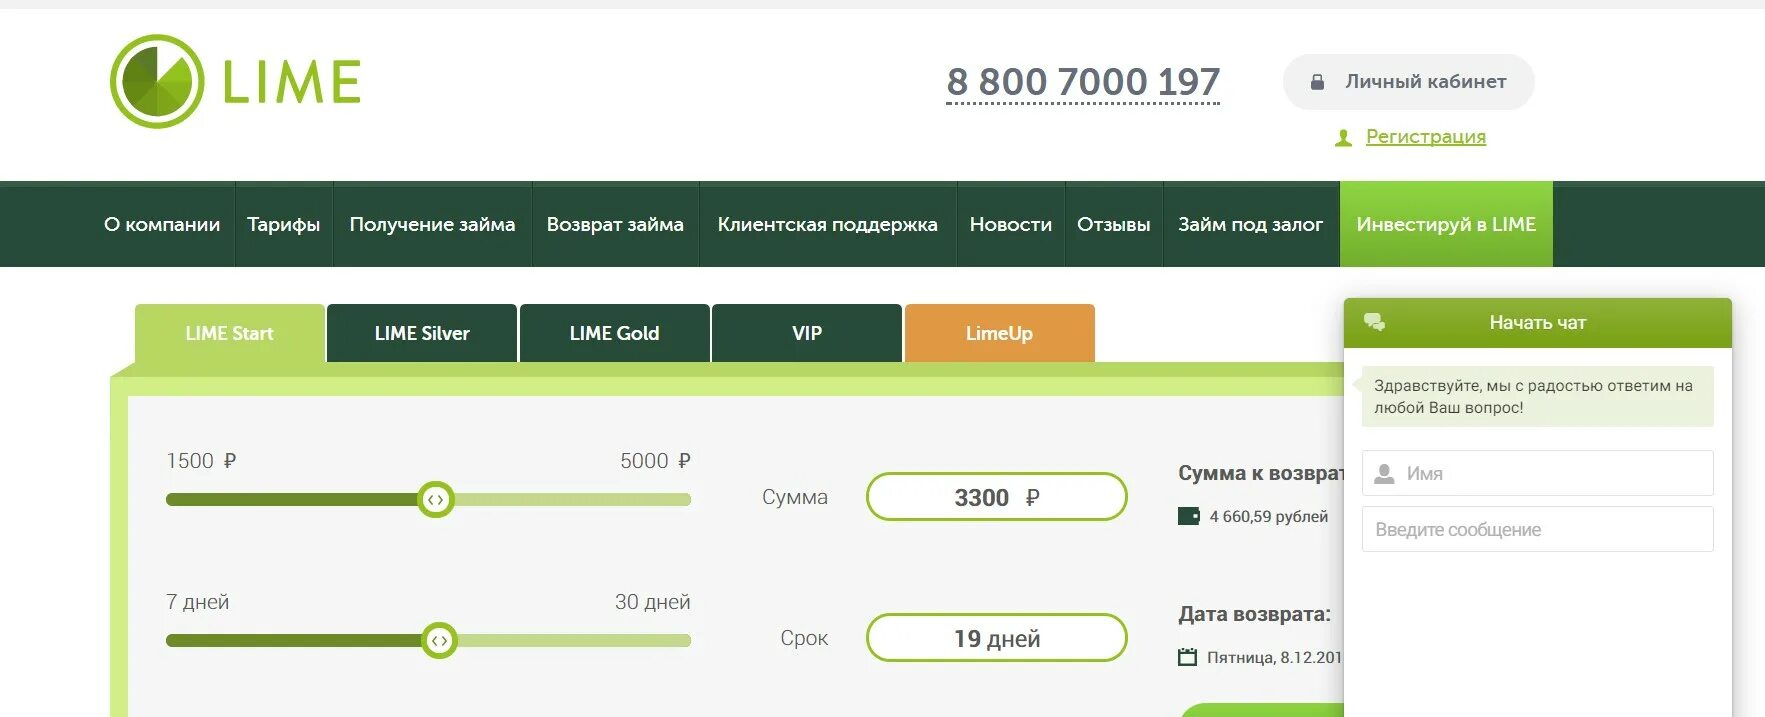Open Займ под залог menu item
The image size is (1765, 717).
1250,224
